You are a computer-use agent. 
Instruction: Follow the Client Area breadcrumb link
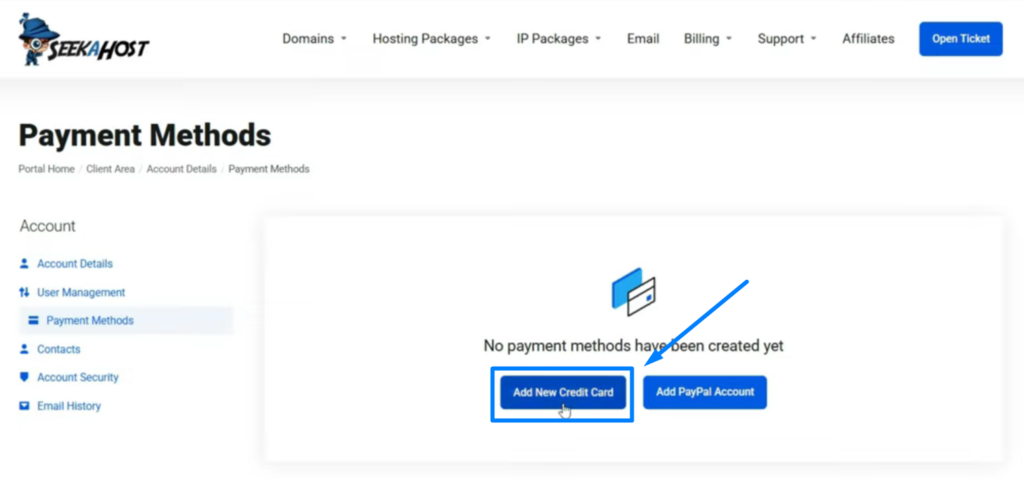point(110,169)
